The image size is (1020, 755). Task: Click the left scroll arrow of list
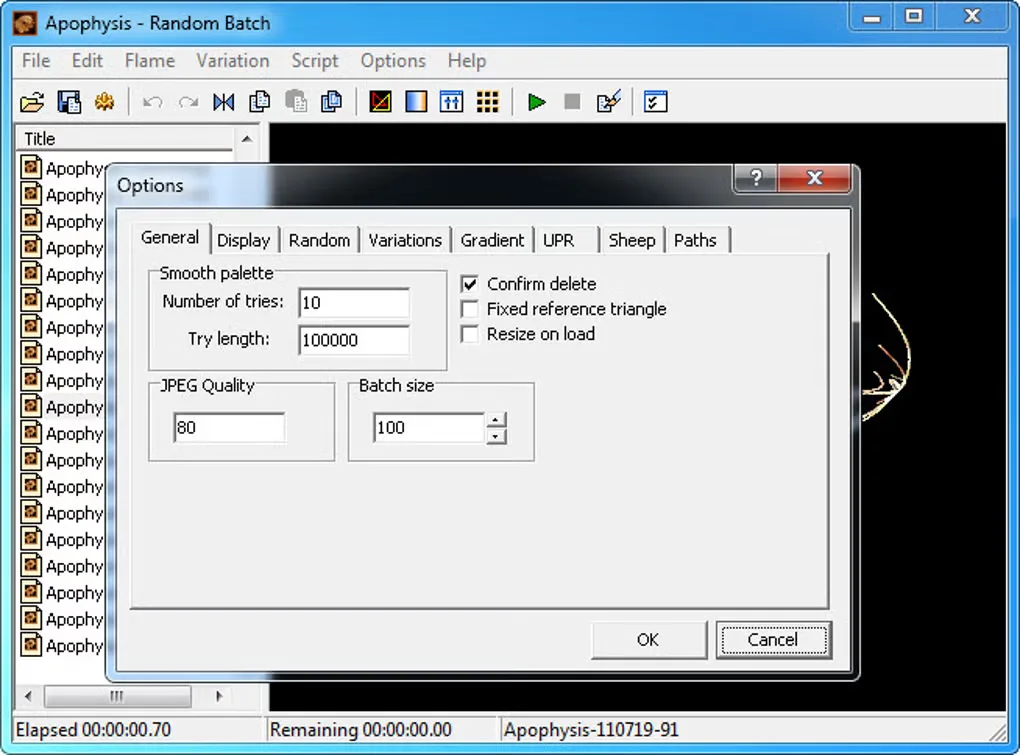[x=28, y=696]
